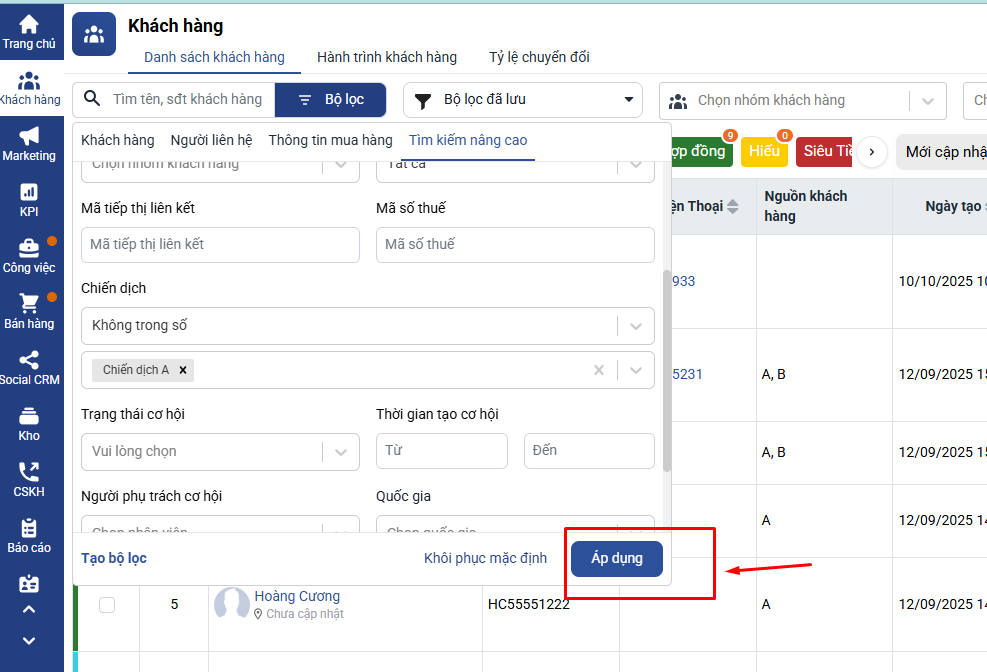Select the Thông tin mua hàng tab
Screen dimensions: 987x672
coord(330,140)
